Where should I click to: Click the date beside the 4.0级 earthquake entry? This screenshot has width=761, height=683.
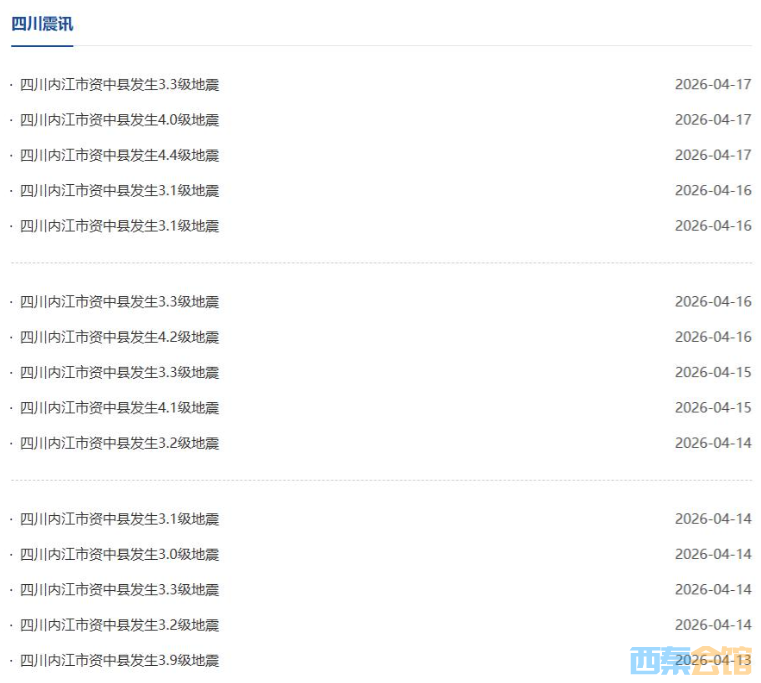(x=712, y=120)
